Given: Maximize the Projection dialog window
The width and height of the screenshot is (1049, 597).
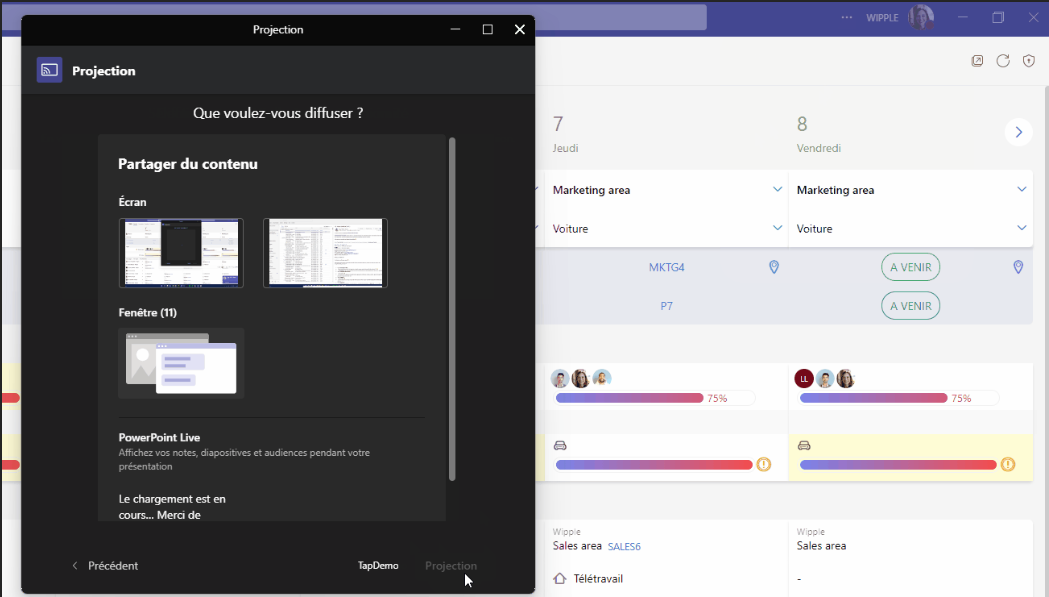Looking at the screenshot, I should [488, 29].
